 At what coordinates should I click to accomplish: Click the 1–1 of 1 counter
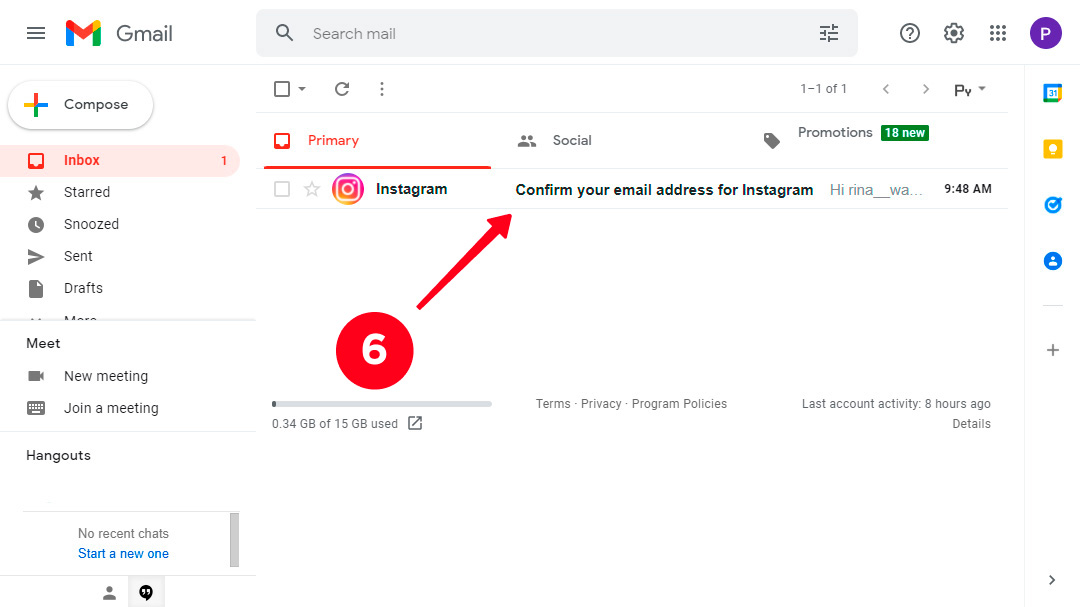[x=823, y=89]
